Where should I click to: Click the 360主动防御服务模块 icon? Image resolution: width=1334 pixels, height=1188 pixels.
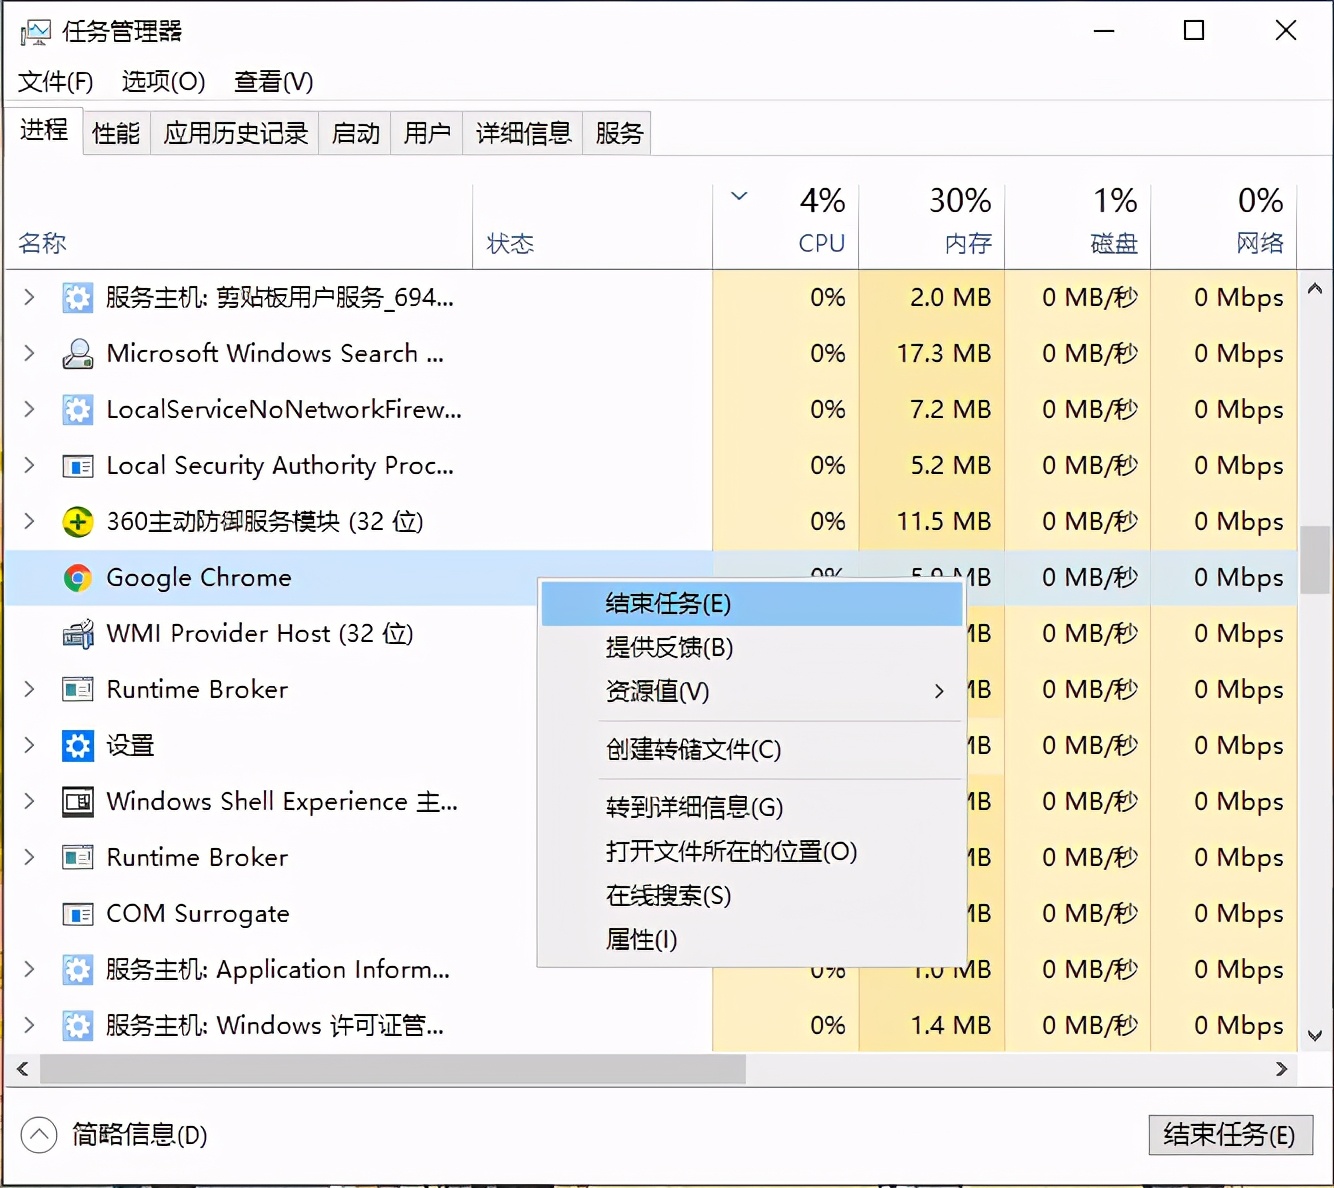pyautogui.click(x=78, y=521)
